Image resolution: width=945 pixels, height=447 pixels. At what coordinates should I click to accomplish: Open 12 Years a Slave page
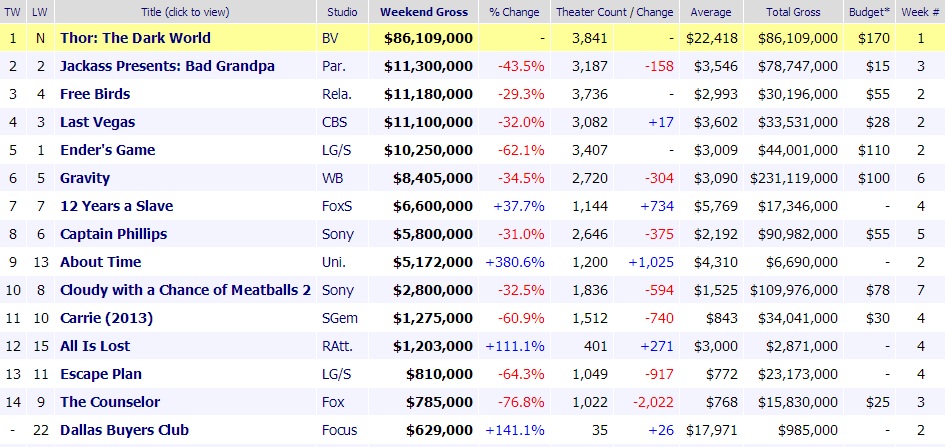[x=116, y=206]
